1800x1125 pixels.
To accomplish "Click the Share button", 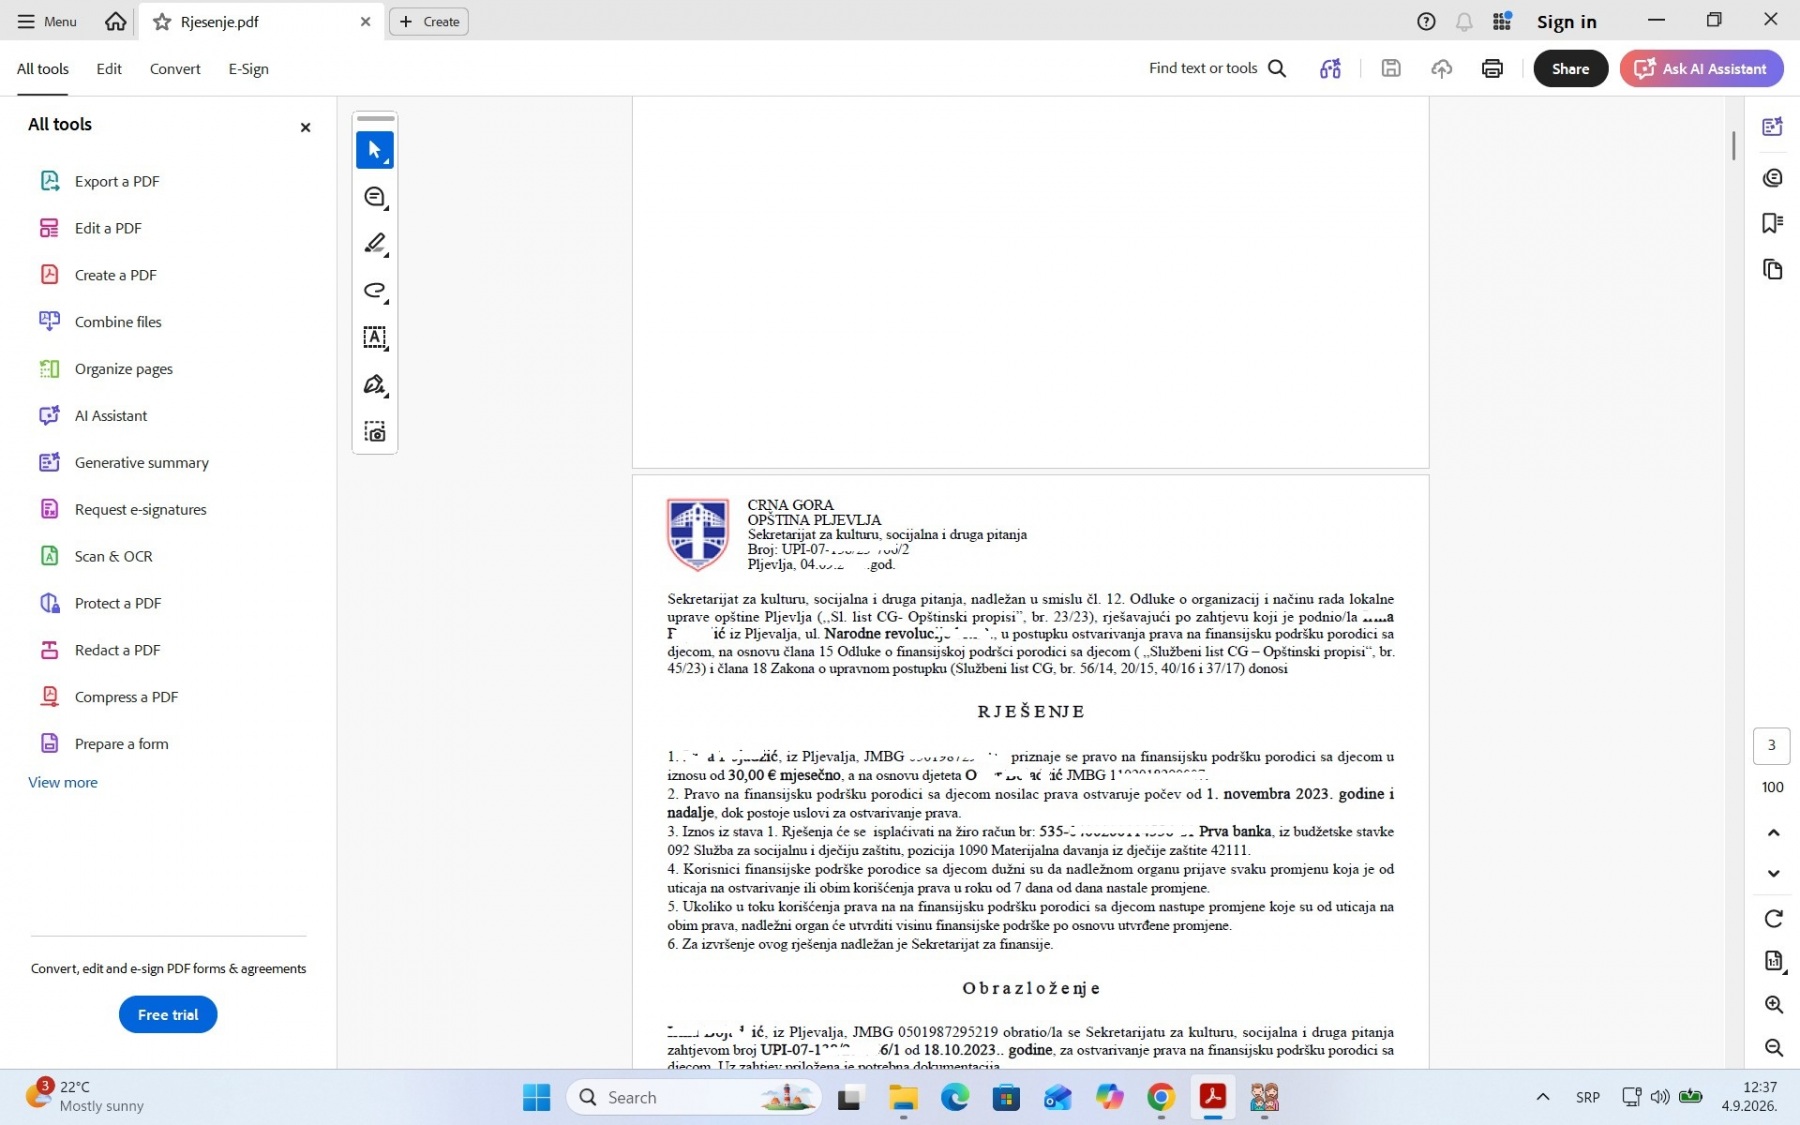I will [1570, 68].
